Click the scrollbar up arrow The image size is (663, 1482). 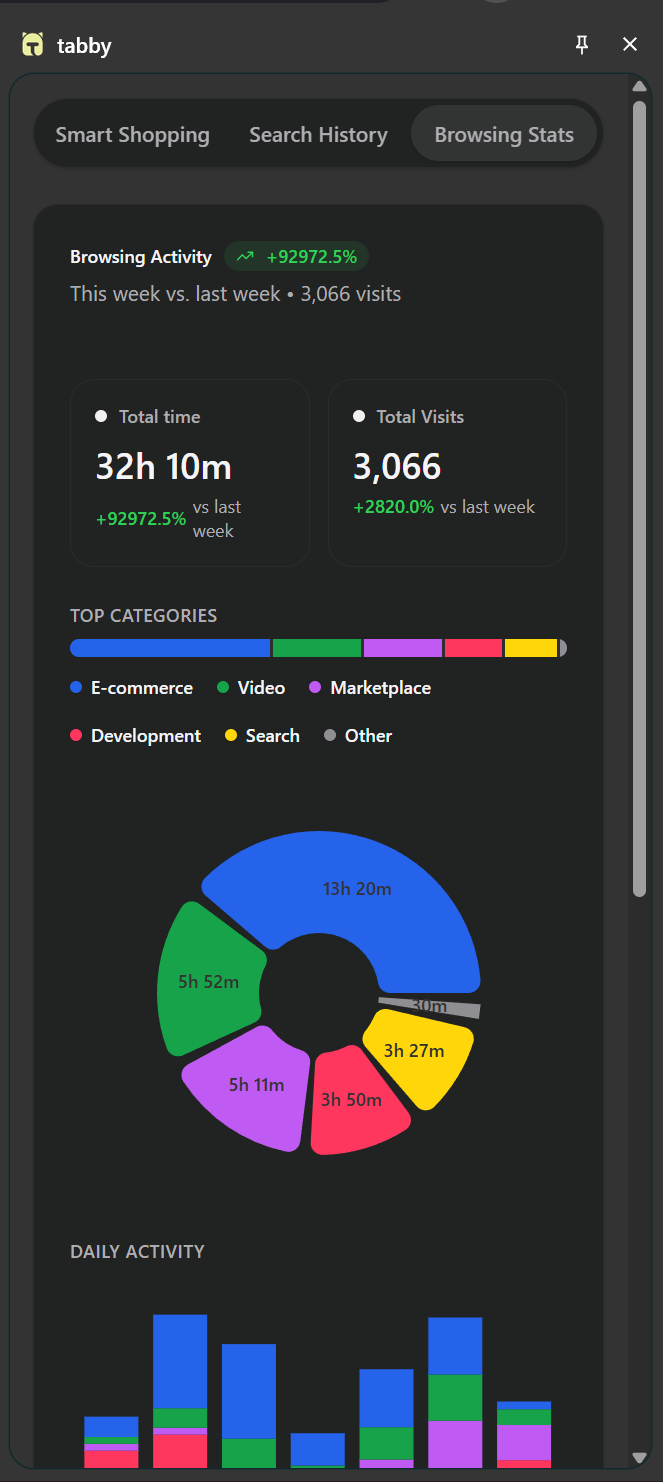tap(640, 87)
